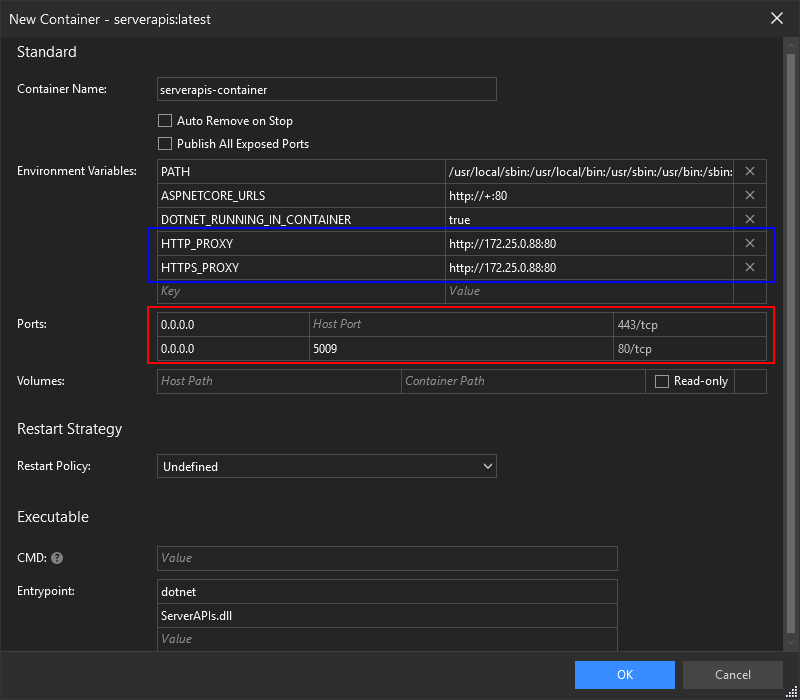Click the CMD value input field
800x700 pixels.
[x=387, y=558]
